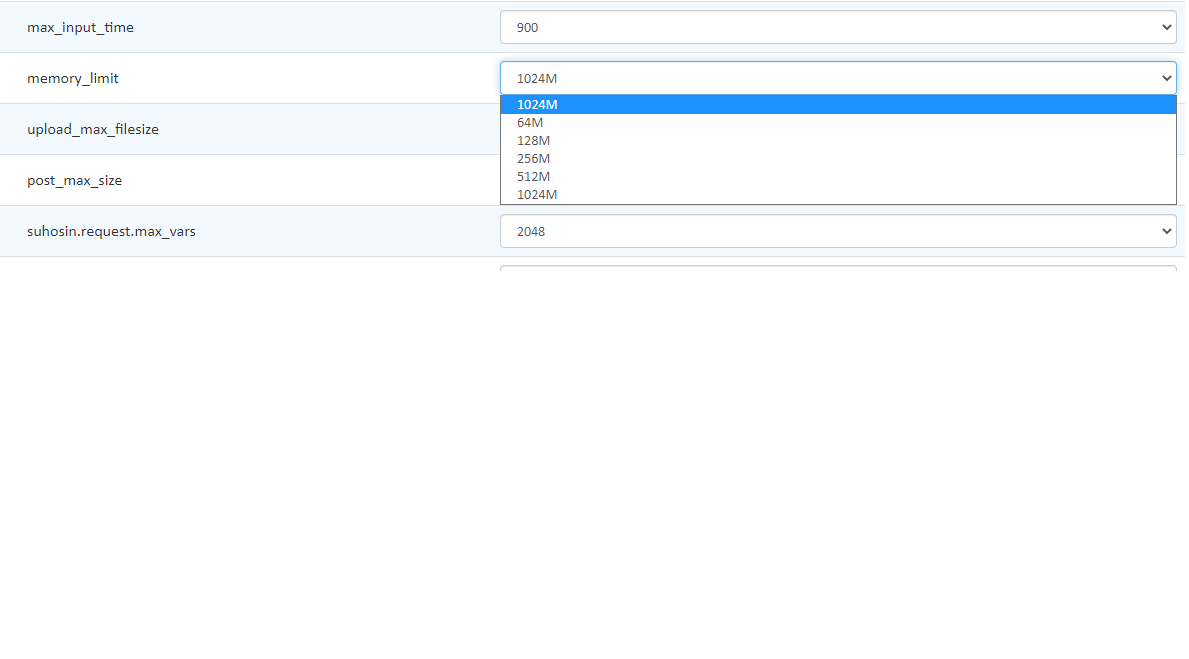Open the suhosin.request.max_vars dropdown showing 2048
1189x659 pixels.
coord(838,231)
